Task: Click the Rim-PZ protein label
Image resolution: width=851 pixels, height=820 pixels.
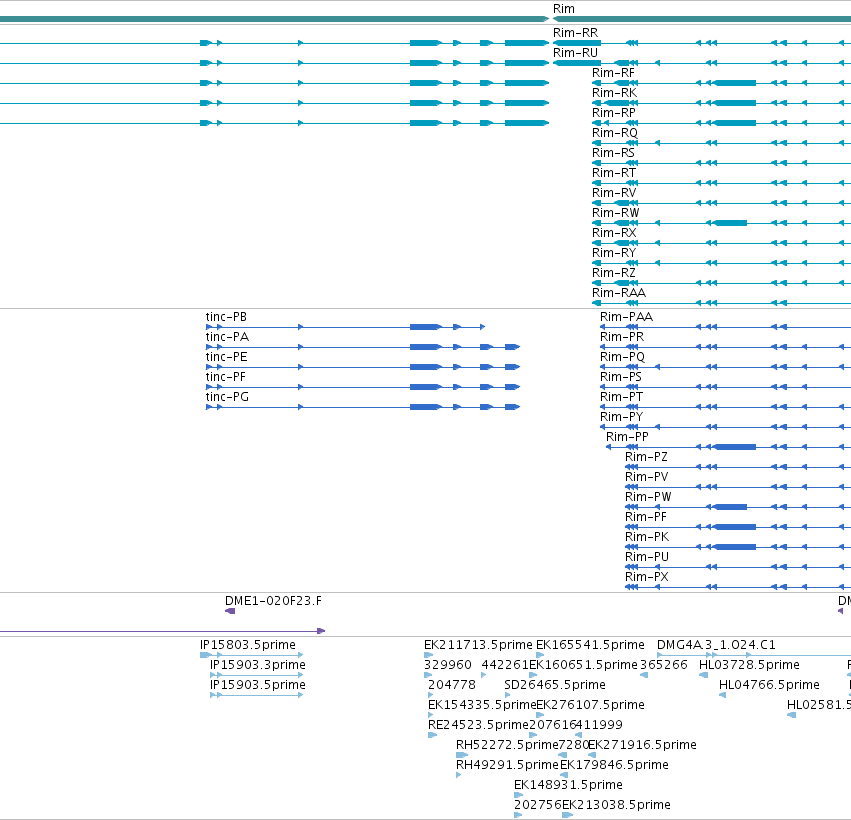Action: click(x=646, y=457)
